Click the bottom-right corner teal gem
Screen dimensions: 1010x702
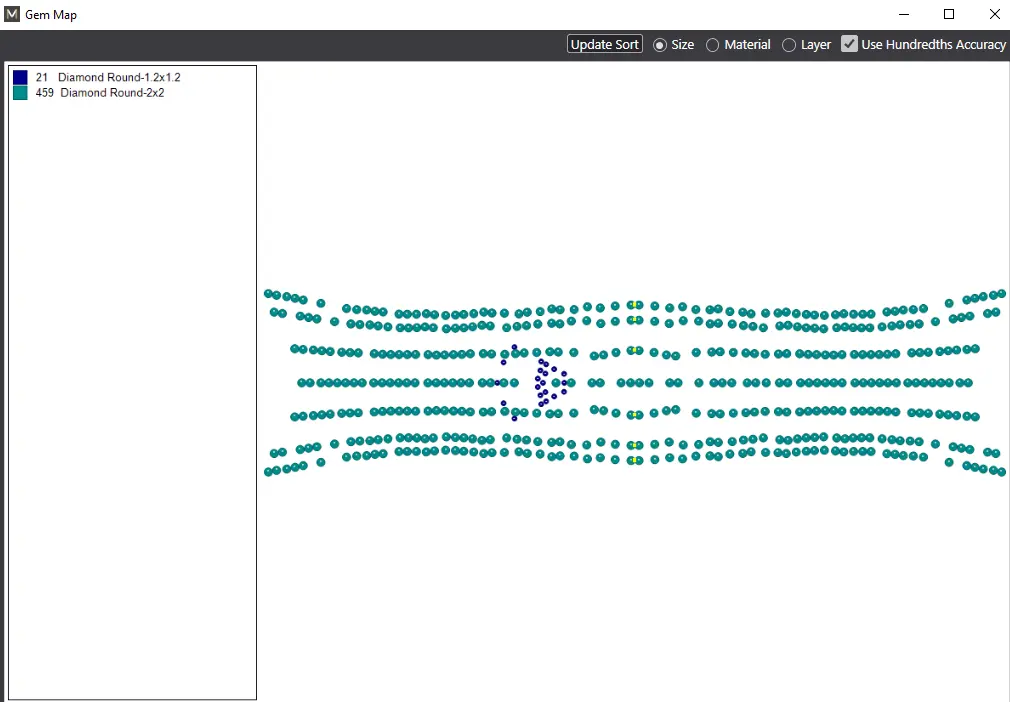tap(1001, 472)
